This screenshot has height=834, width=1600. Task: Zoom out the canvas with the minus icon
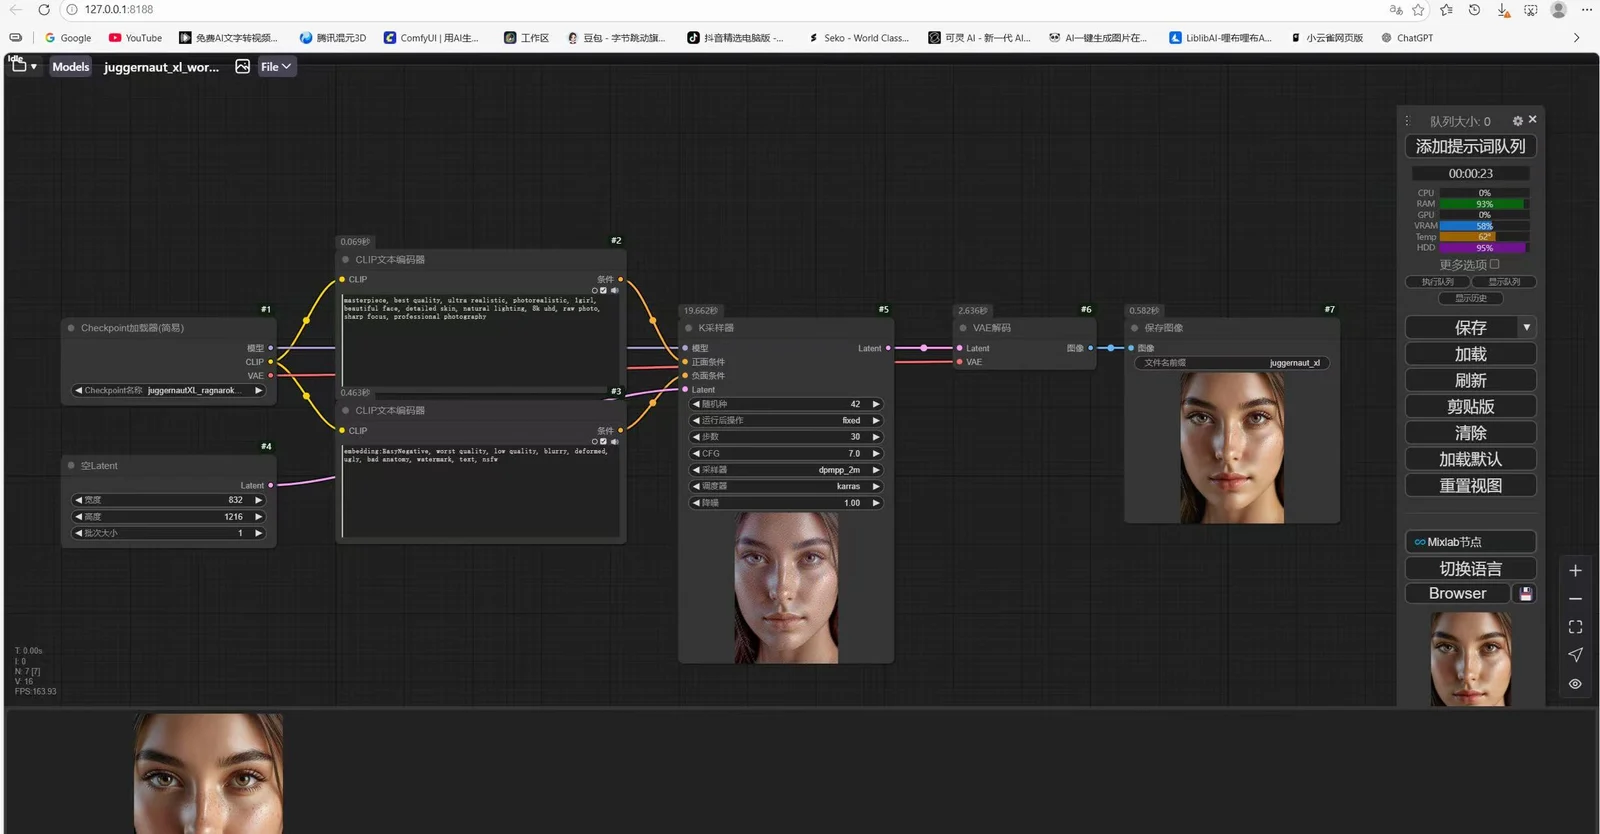point(1575,599)
